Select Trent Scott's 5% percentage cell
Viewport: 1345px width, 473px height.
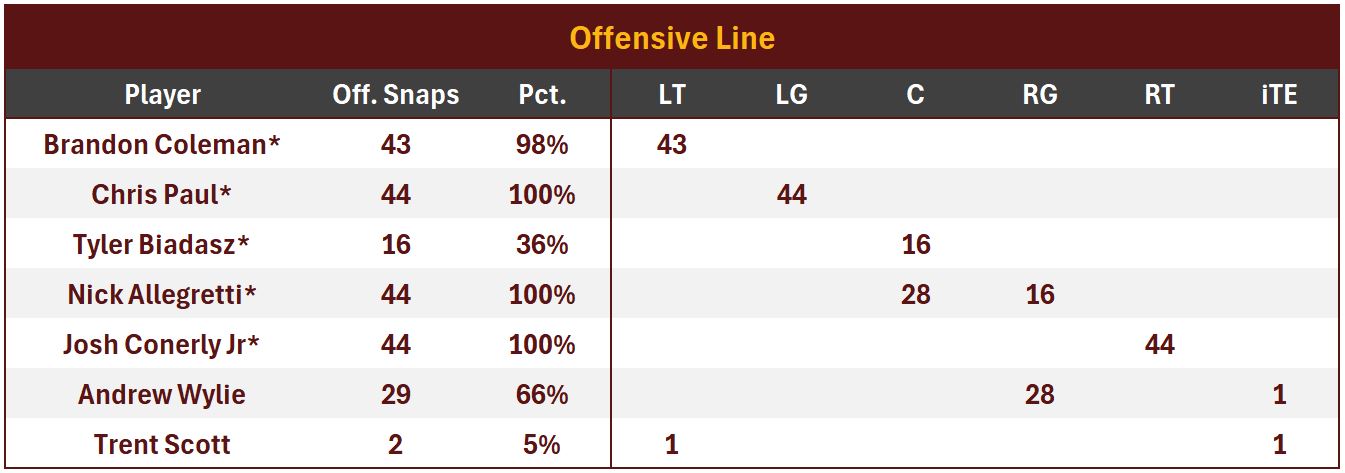click(x=542, y=444)
